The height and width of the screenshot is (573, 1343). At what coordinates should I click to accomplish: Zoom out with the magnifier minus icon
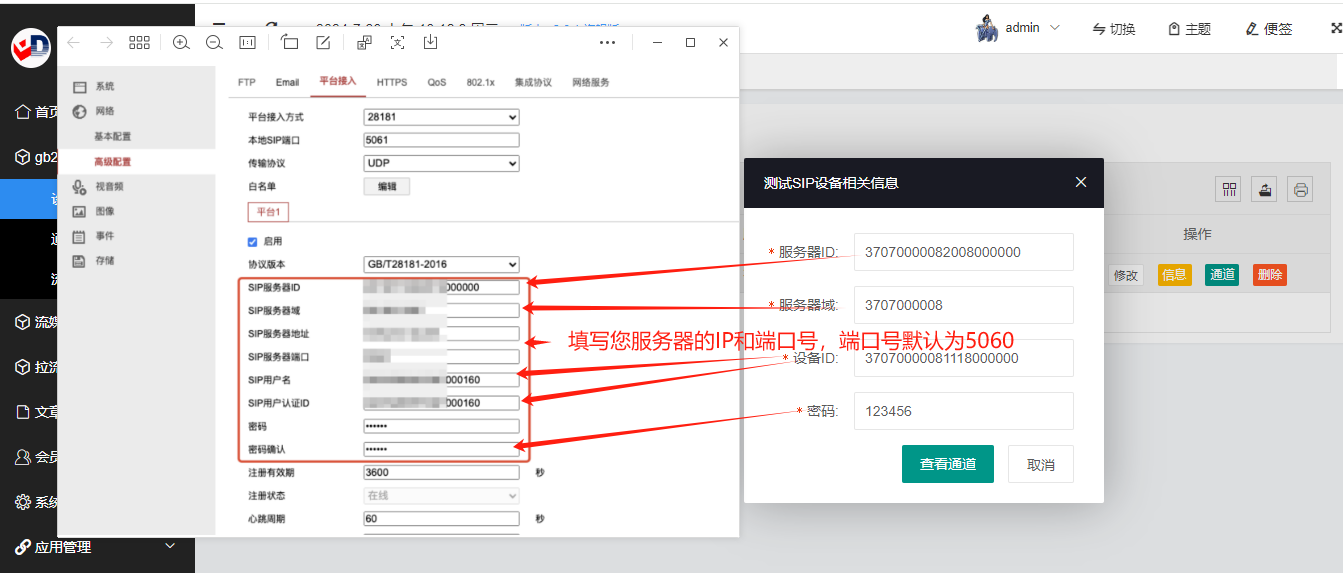coord(214,43)
